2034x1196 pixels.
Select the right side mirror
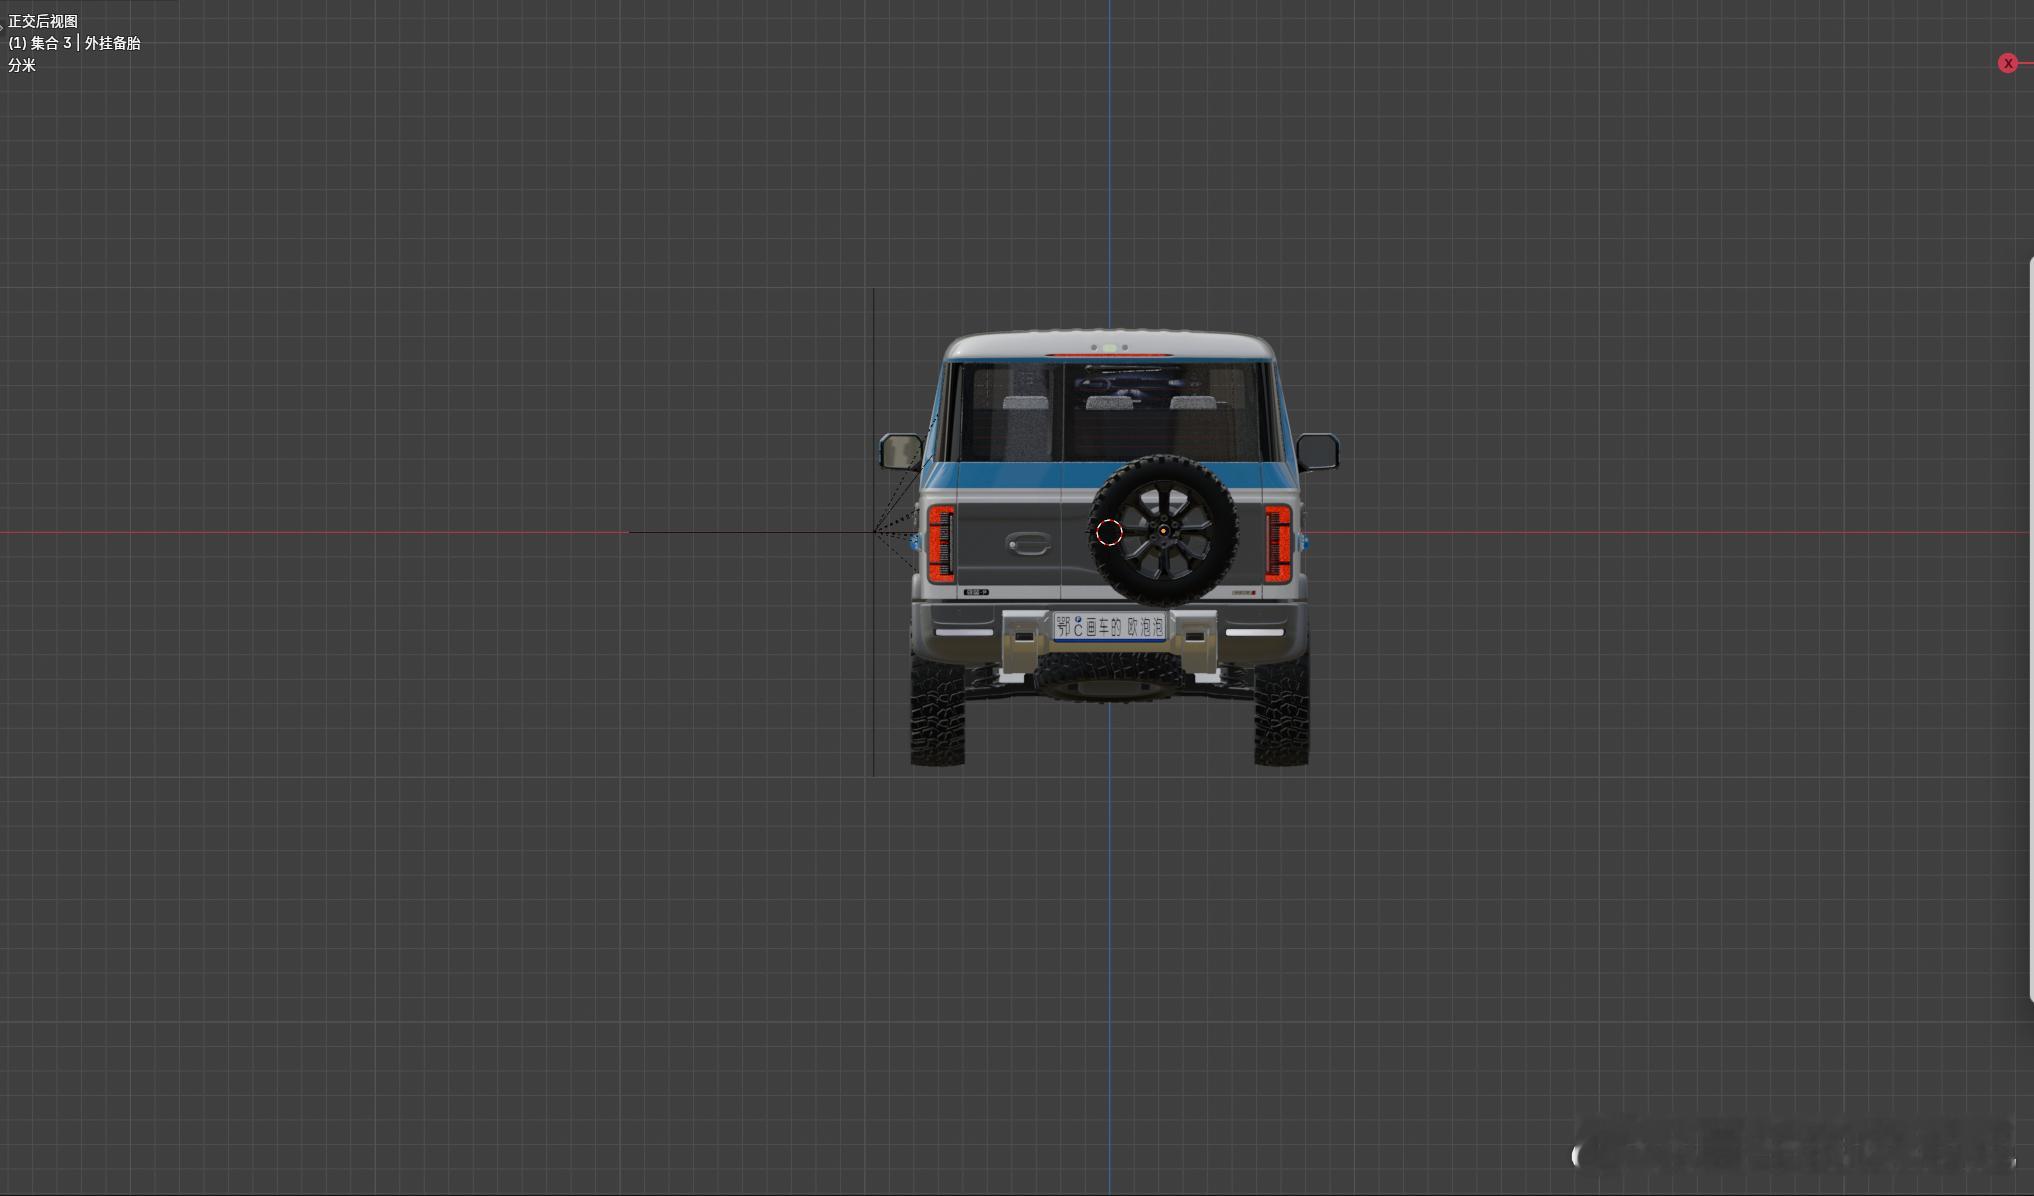pos(1318,451)
